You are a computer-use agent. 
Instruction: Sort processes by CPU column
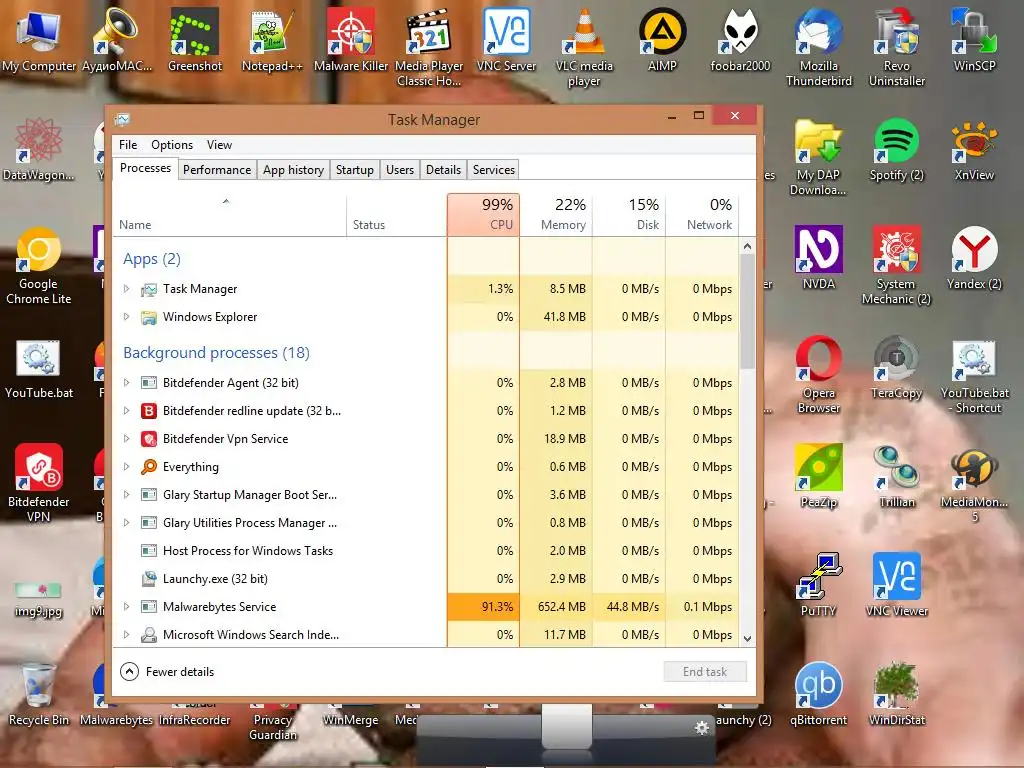[x=483, y=215]
